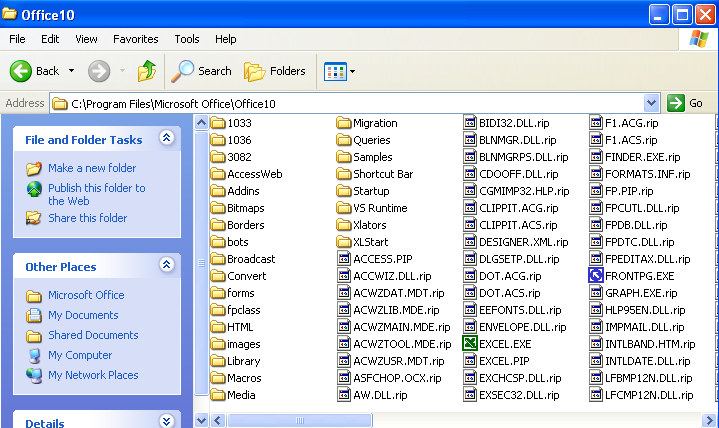Open Shared Documents link

(x=93, y=335)
